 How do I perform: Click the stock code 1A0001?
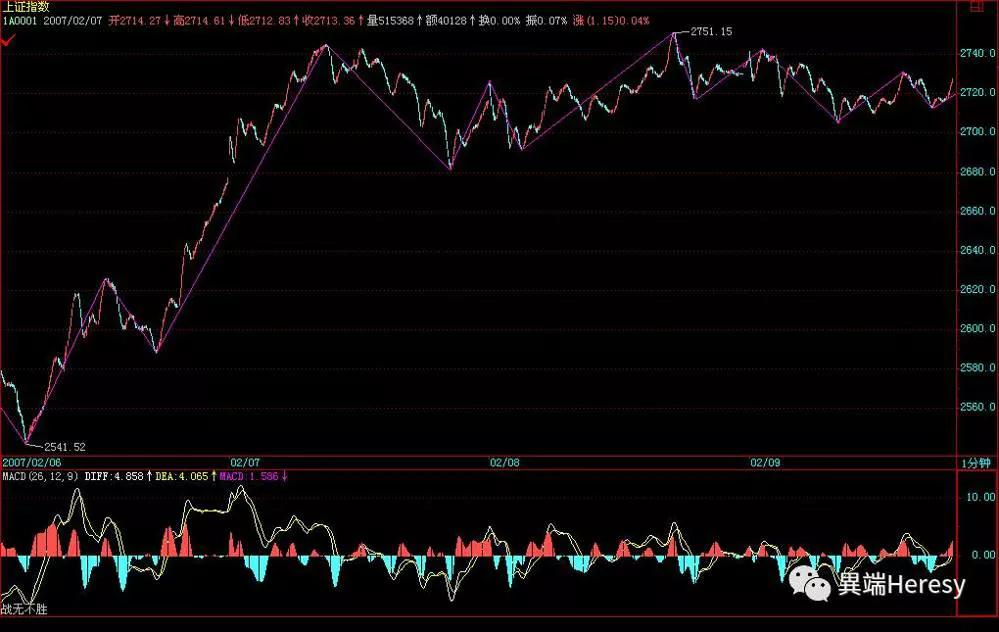pos(20,21)
